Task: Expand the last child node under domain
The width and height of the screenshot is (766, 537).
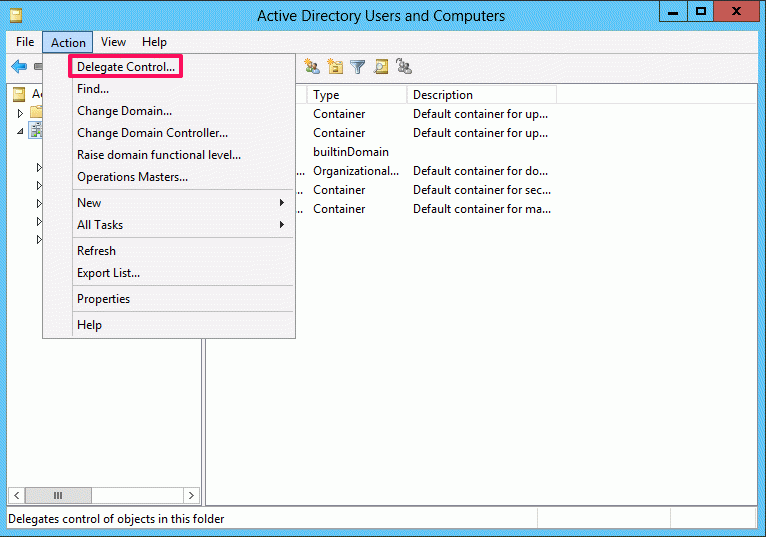Action: 39,239
